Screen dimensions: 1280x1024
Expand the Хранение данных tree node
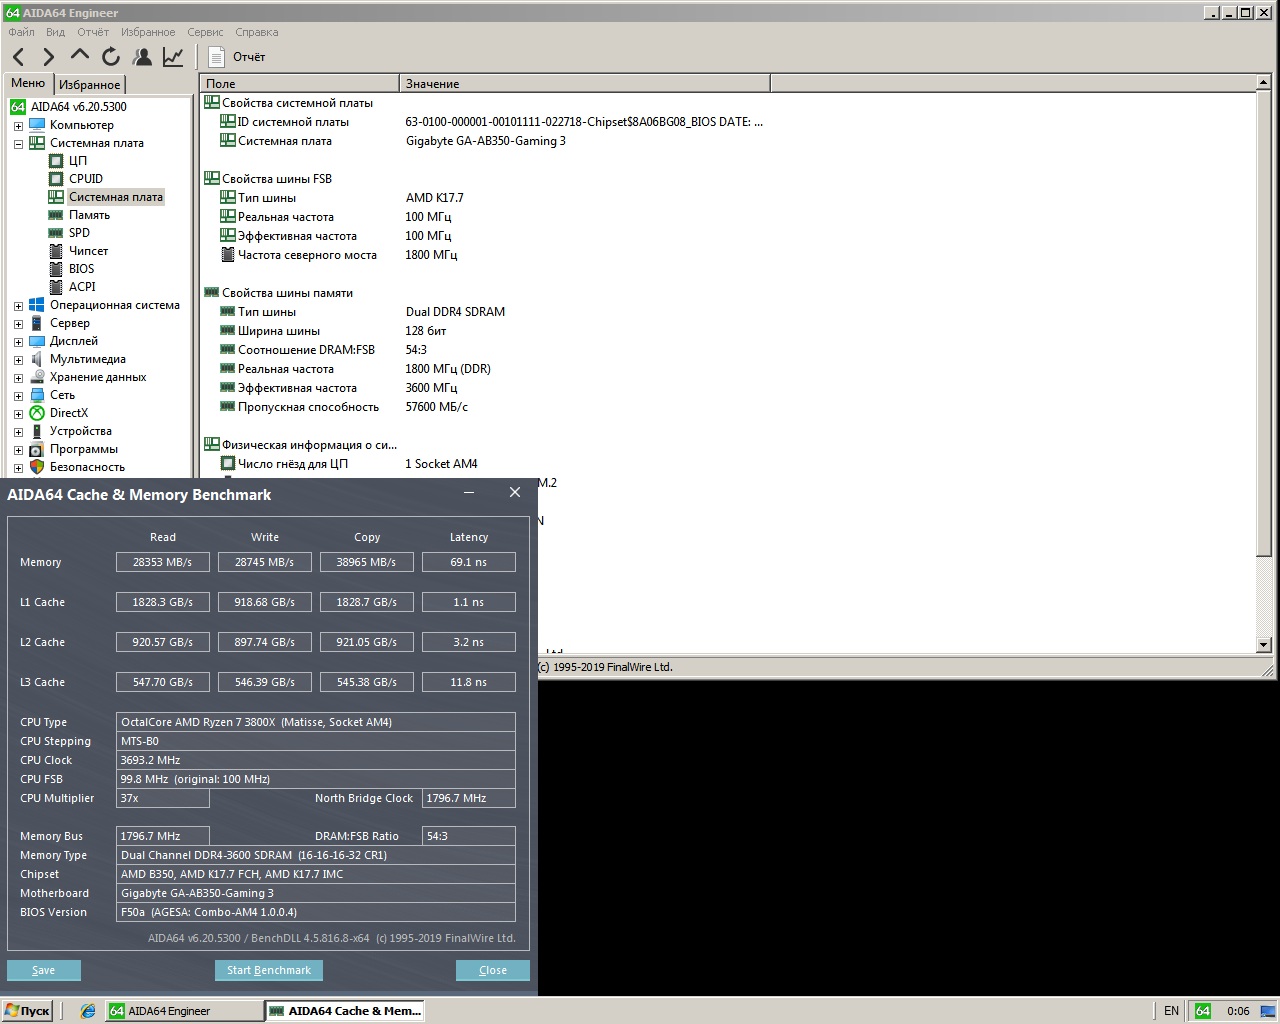point(18,378)
